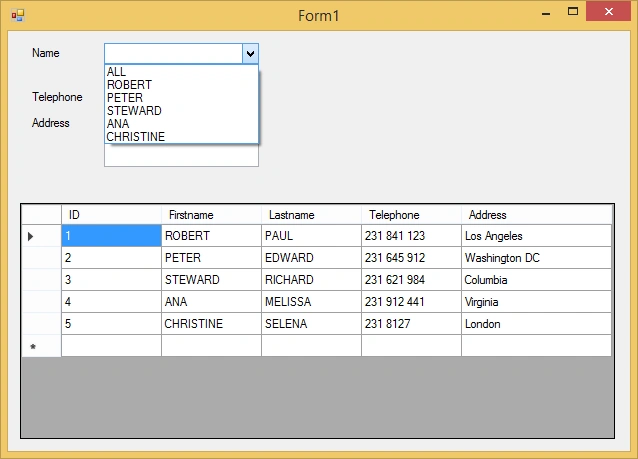
Task: Select CHRISTINE in the dropdown list
Action: point(181,137)
